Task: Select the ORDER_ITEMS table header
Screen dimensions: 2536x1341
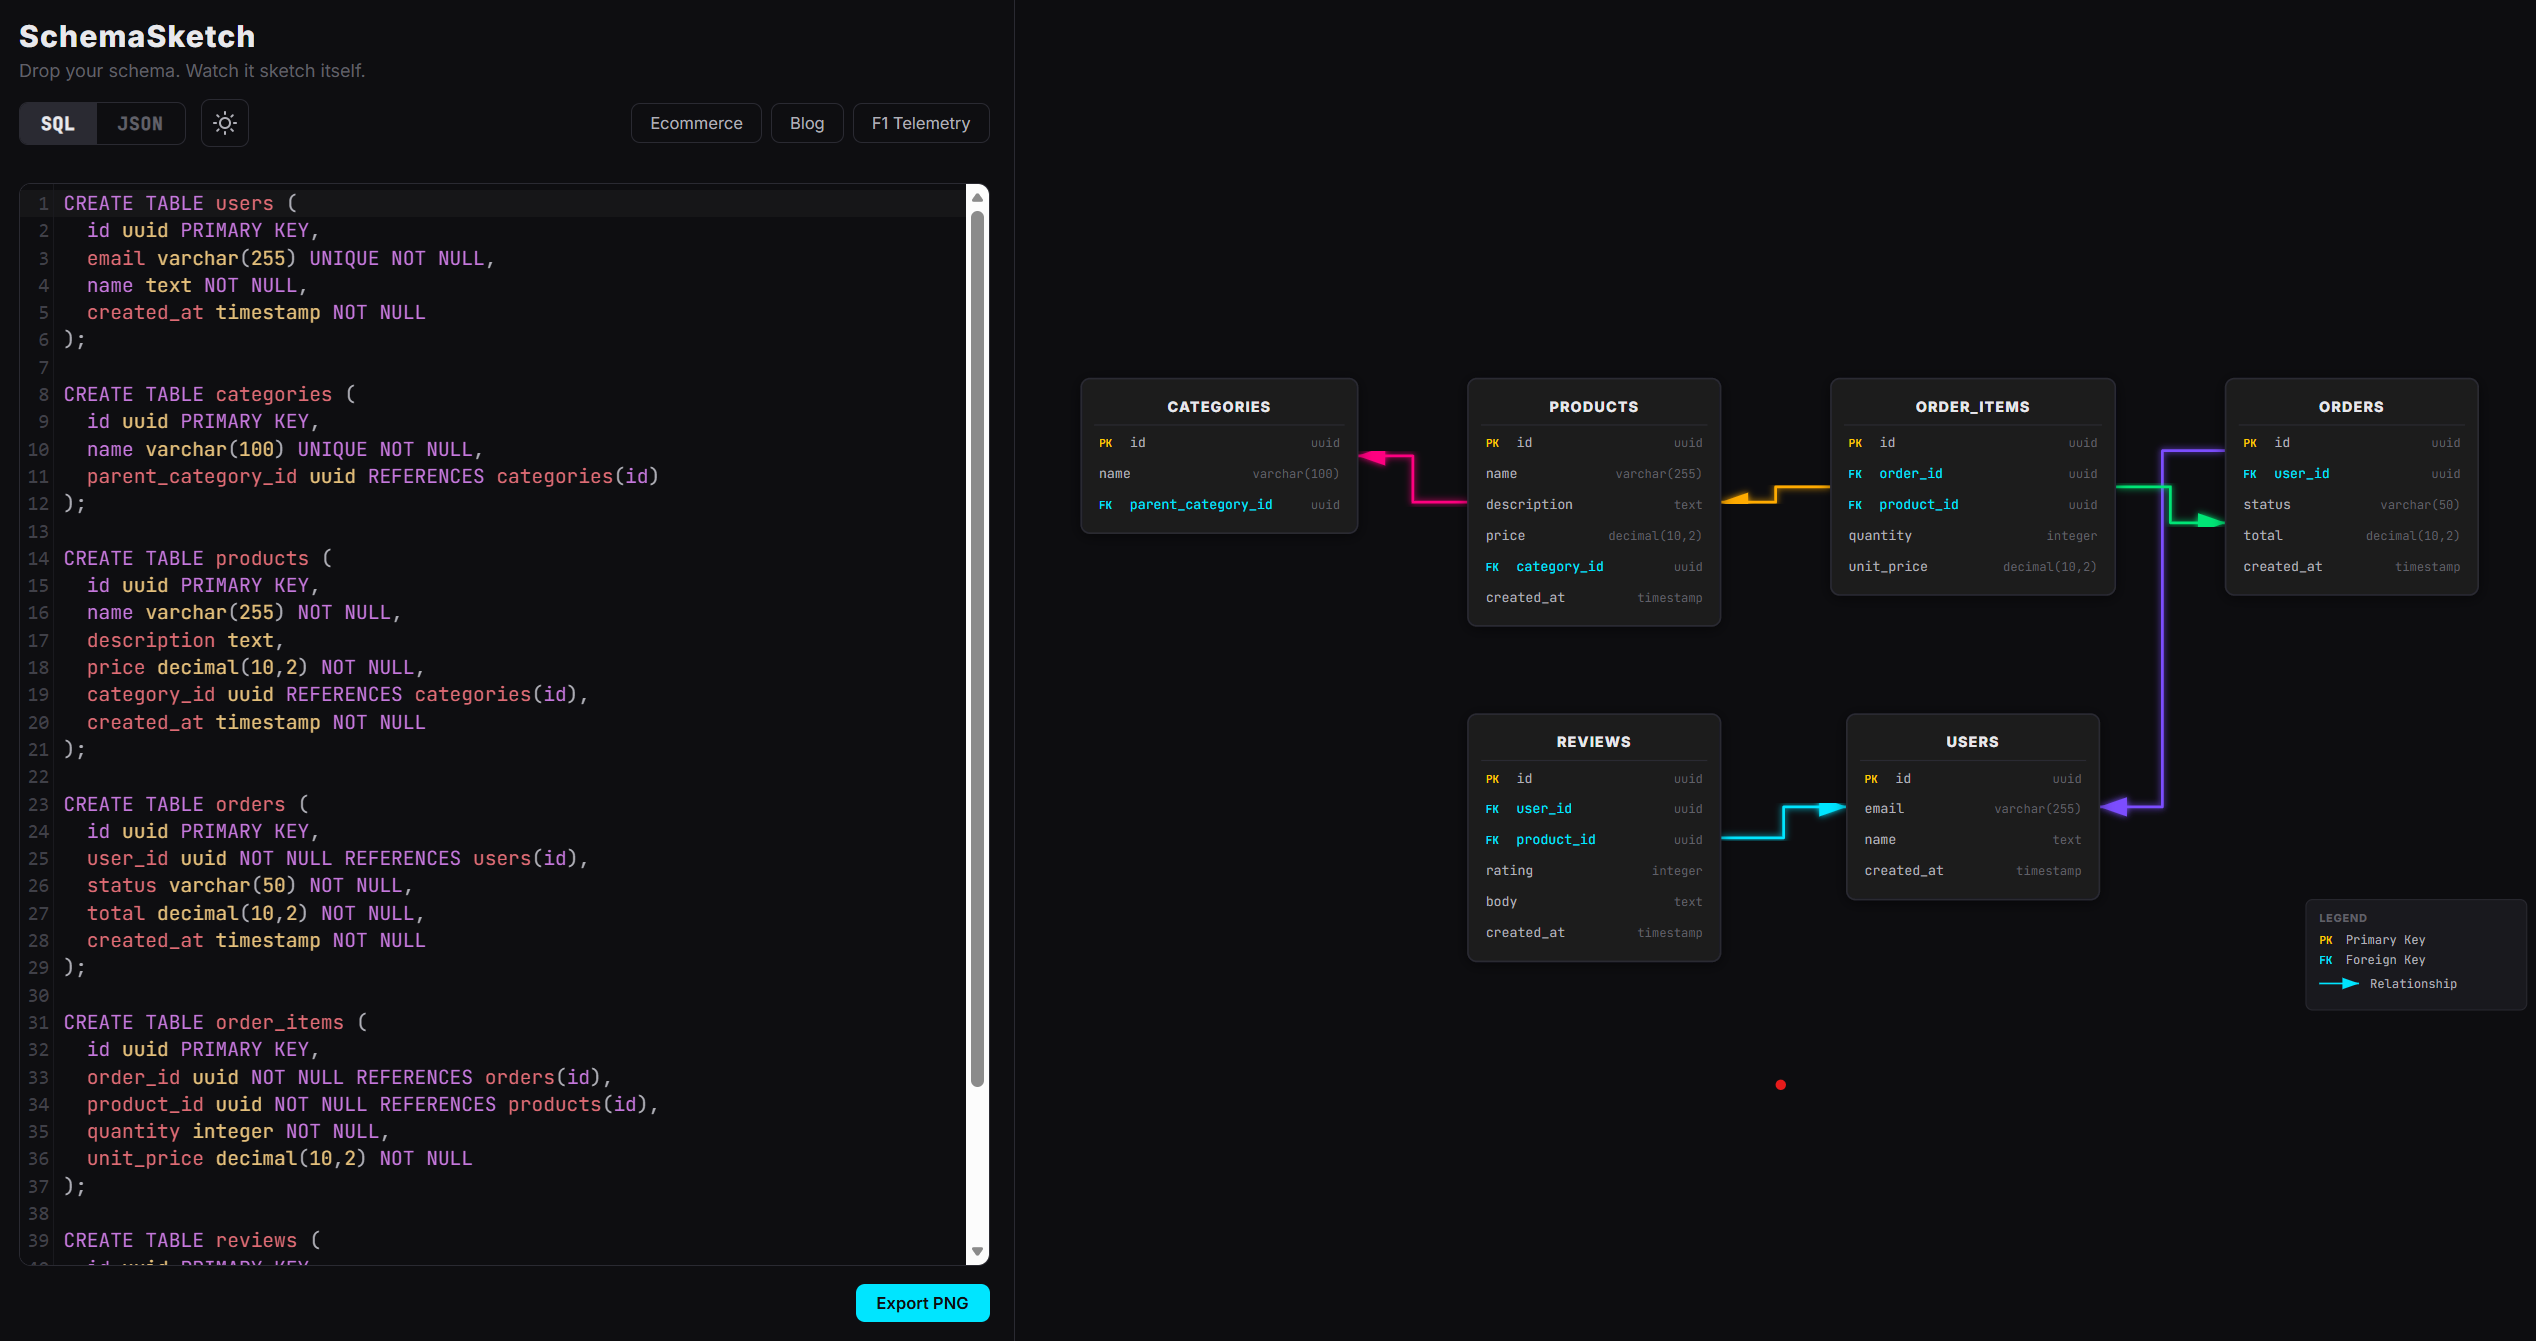Action: 1973,407
